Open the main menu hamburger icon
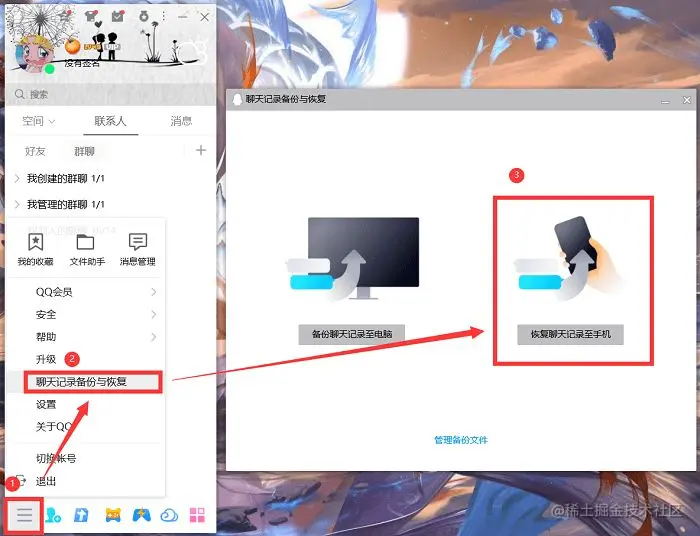 [25, 515]
